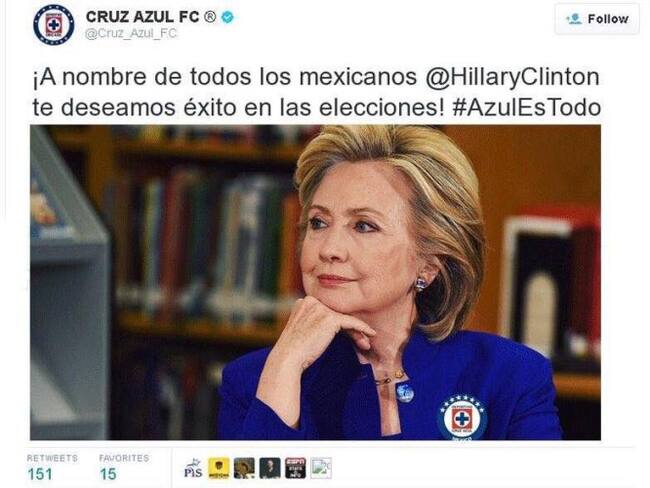Open the @HillaryClinton mention link

(x=513, y=78)
